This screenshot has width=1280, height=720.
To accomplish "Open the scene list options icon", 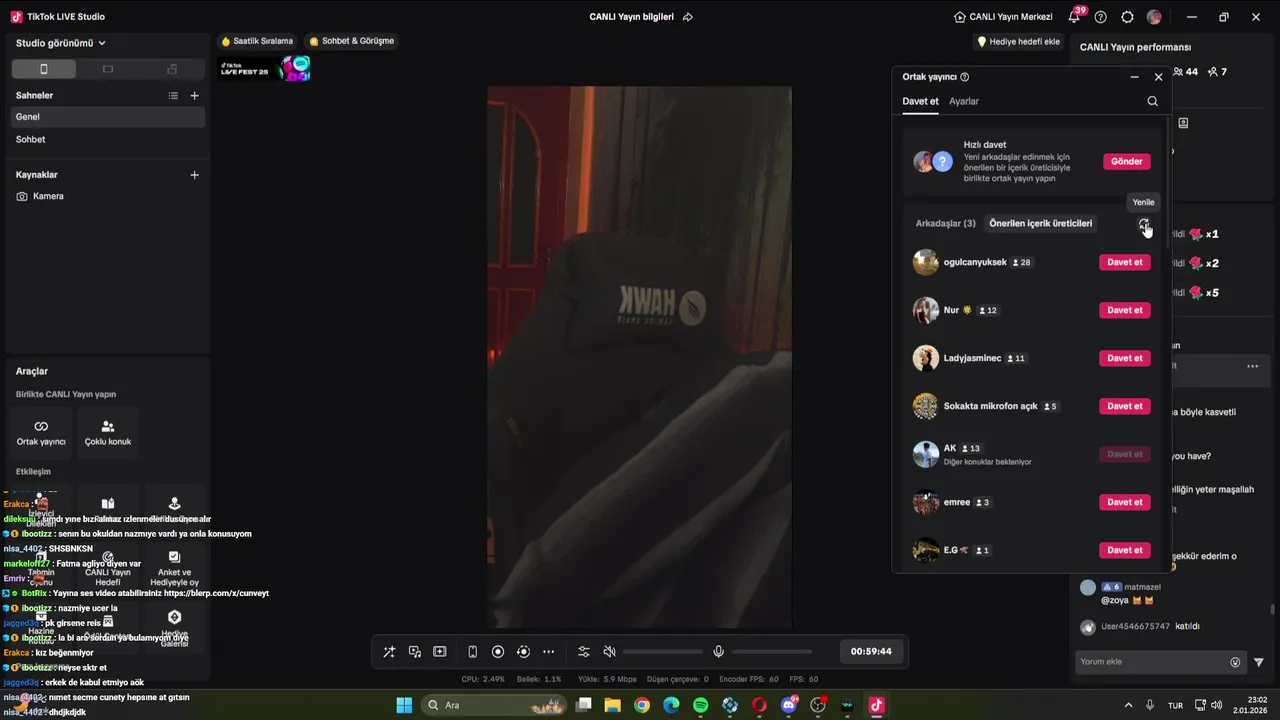I will (x=173, y=96).
